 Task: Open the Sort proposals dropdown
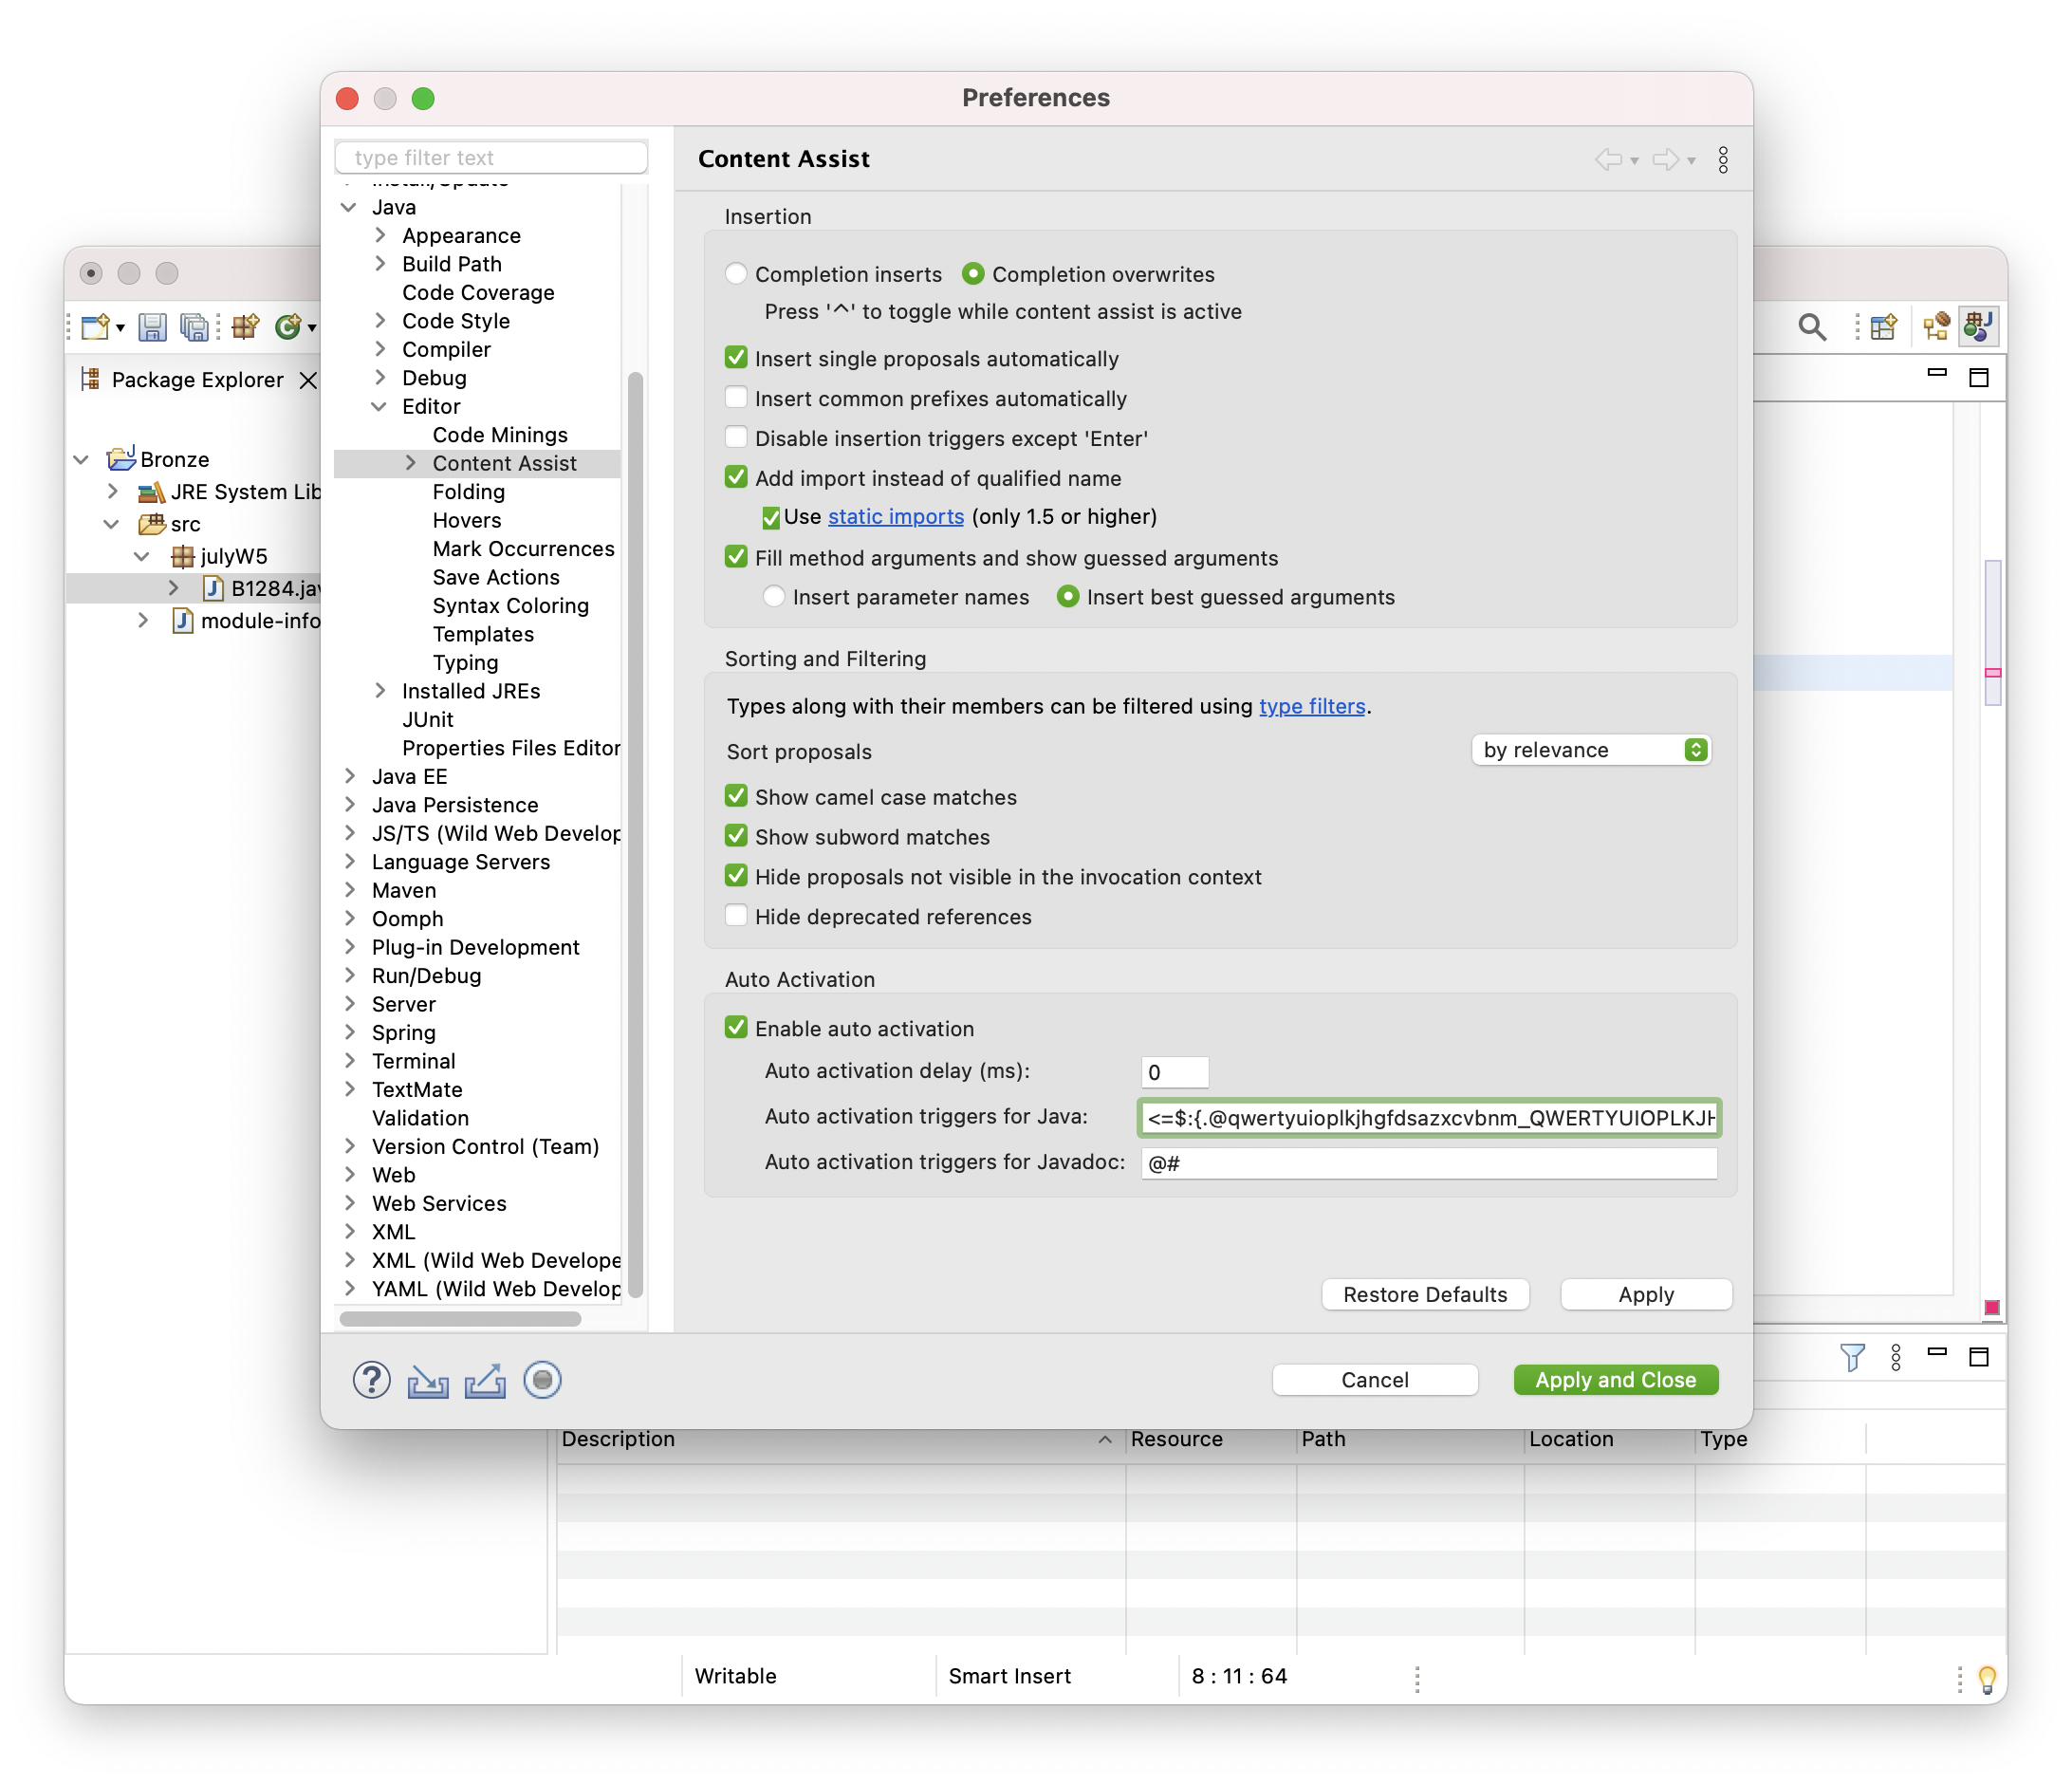[1590, 750]
